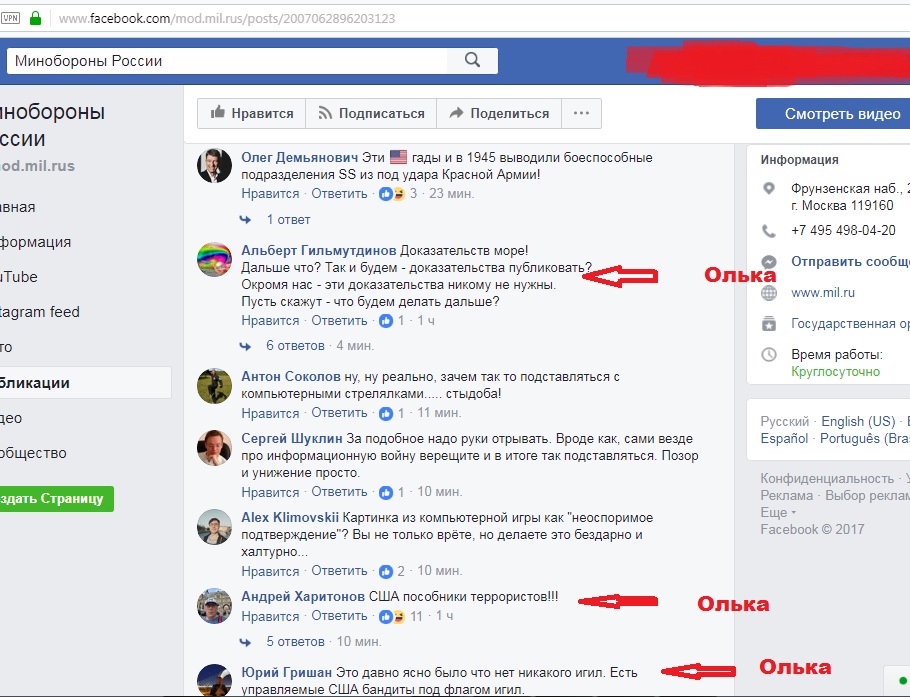Click the like reaction icon on Олег Демьянович's comment
Screen dimensions: 910x697
coord(385,194)
